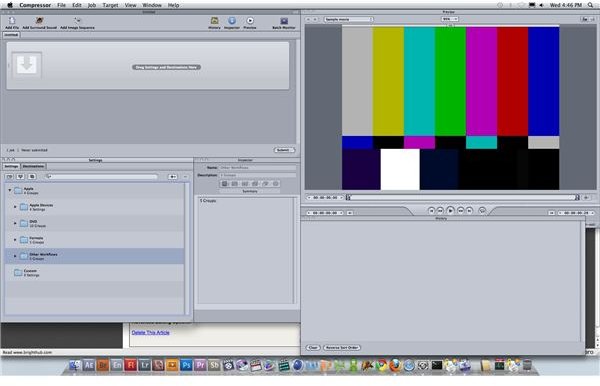The image size is (600, 386).
Task: Expand the DVD settings folder
Action: pyautogui.click(x=15, y=223)
